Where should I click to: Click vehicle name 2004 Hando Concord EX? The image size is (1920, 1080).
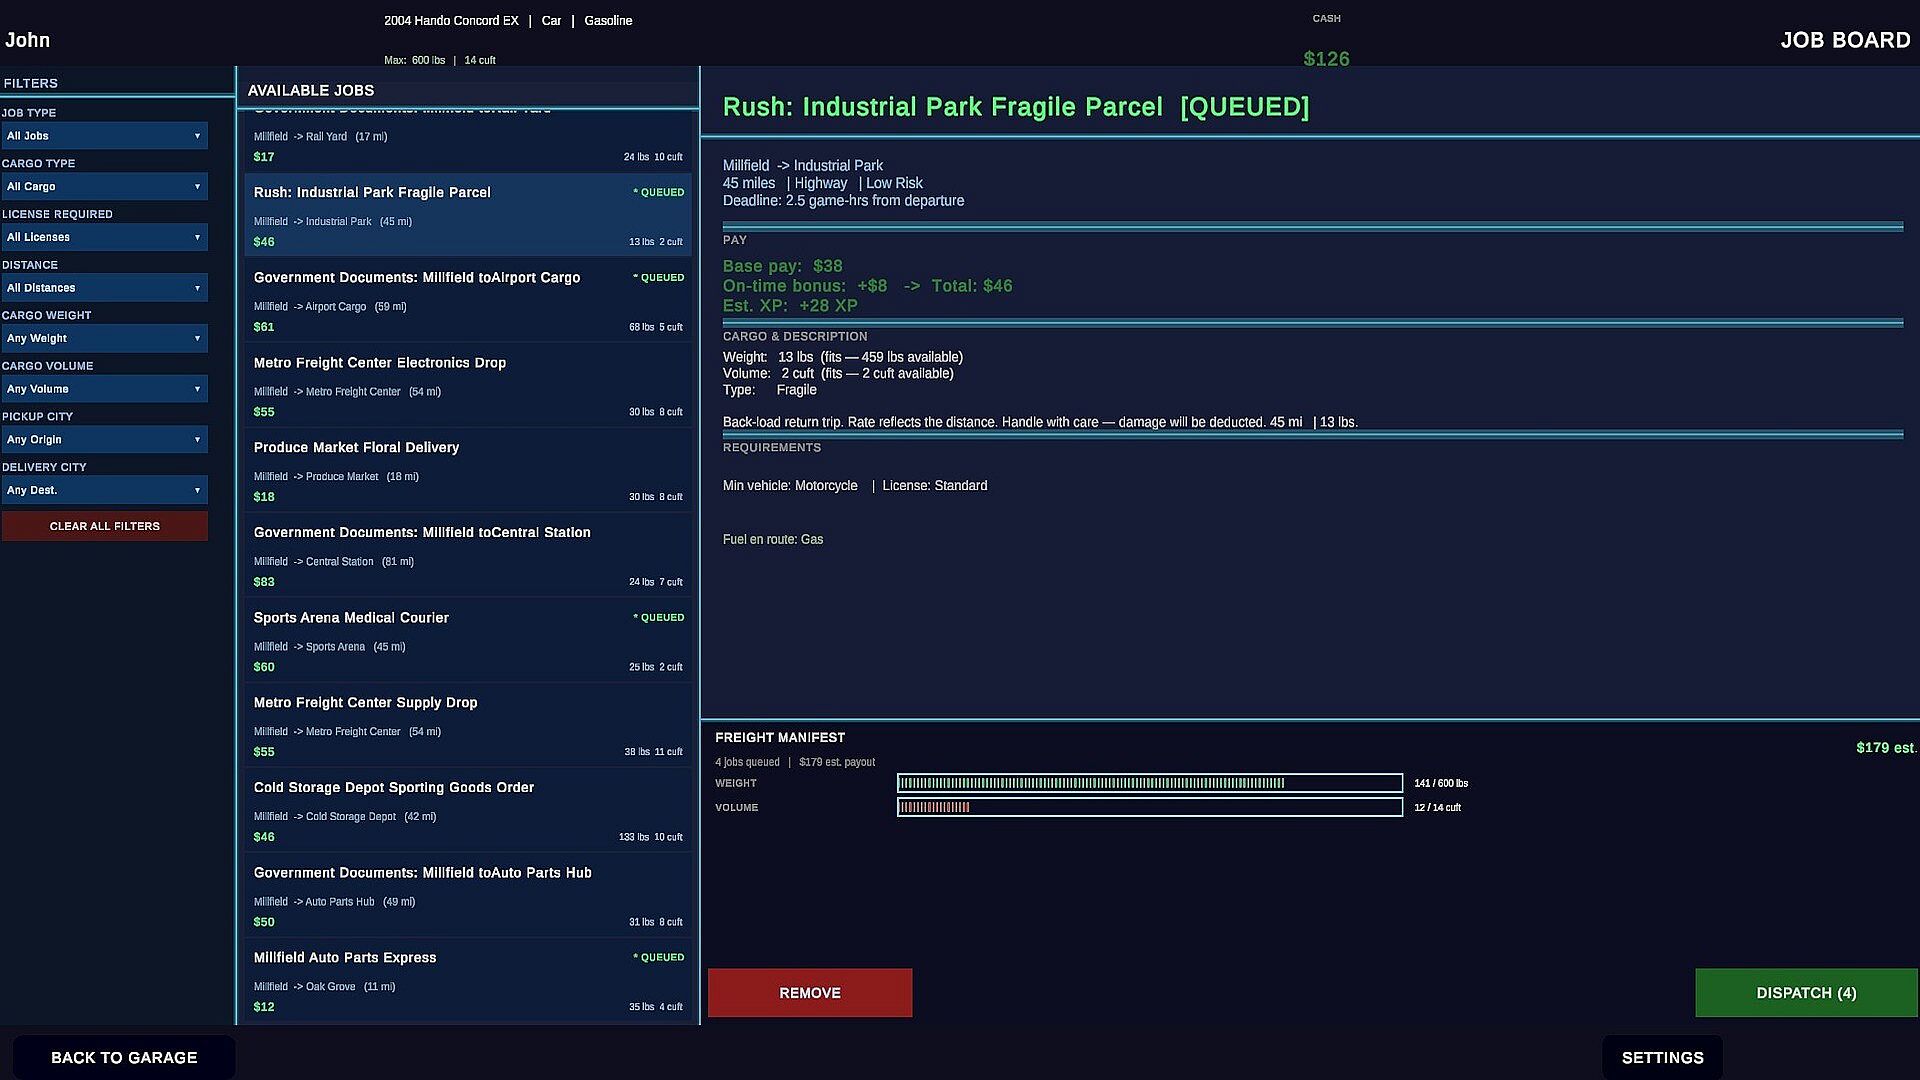tap(451, 20)
